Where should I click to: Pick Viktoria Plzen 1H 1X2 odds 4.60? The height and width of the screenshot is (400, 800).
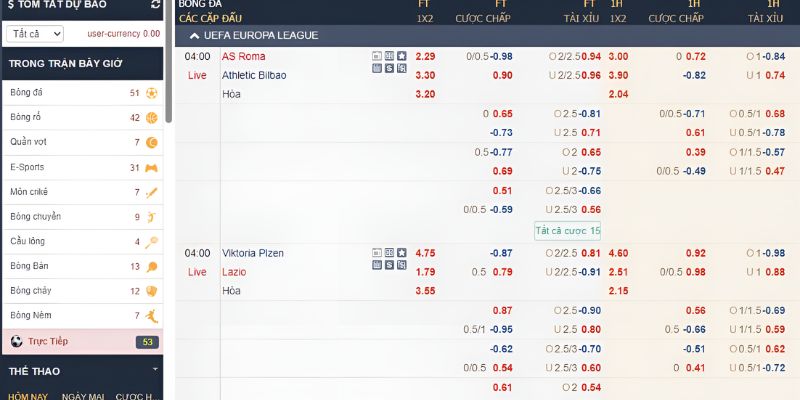[x=618, y=253]
